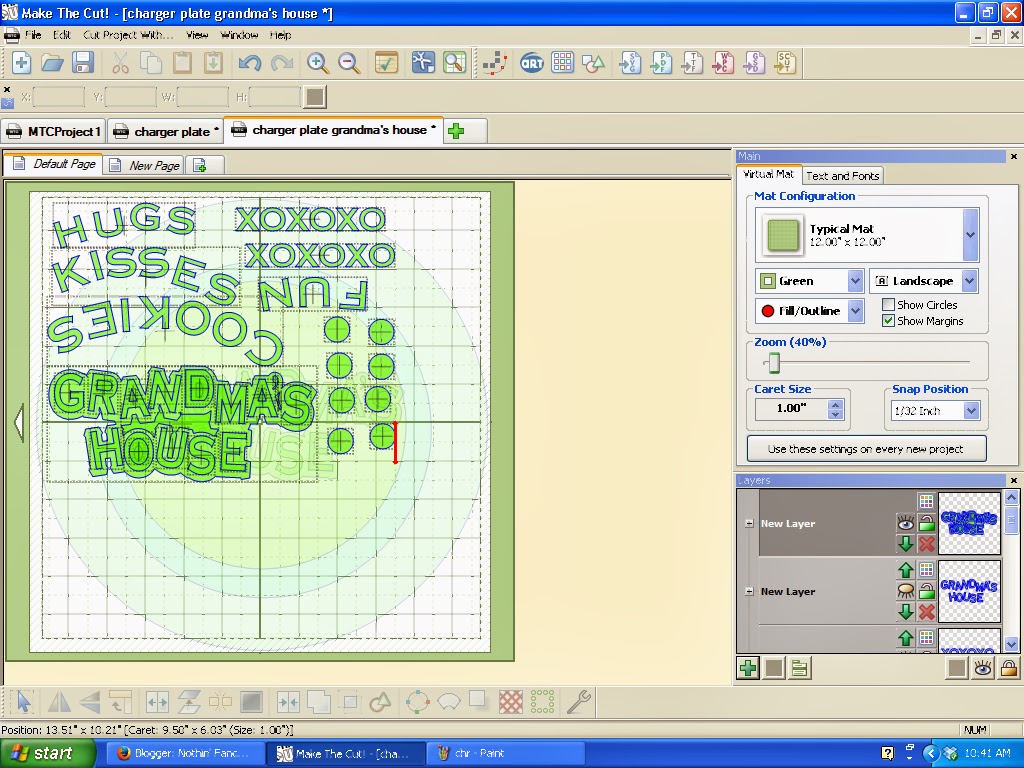Viewport: 1024px width, 768px height.
Task: Select GRANDMA'S HOUSE top layer thumbnail
Action: click(x=969, y=523)
